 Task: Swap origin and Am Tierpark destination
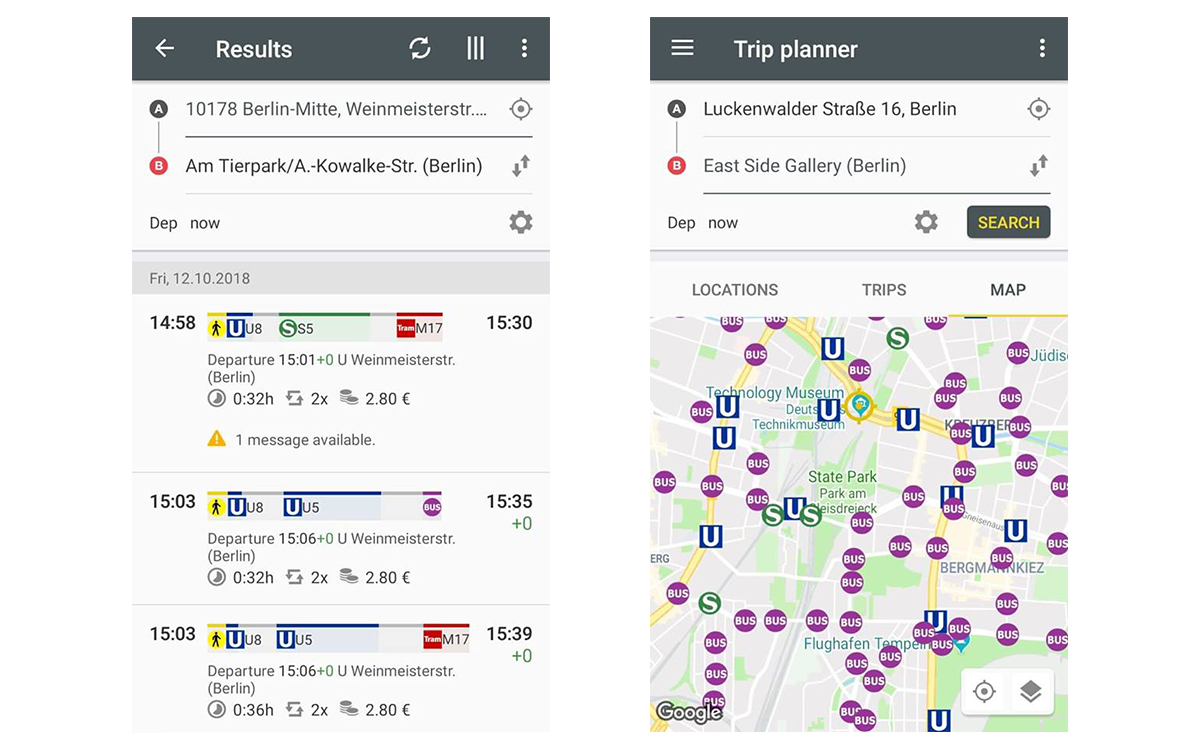(x=520, y=166)
